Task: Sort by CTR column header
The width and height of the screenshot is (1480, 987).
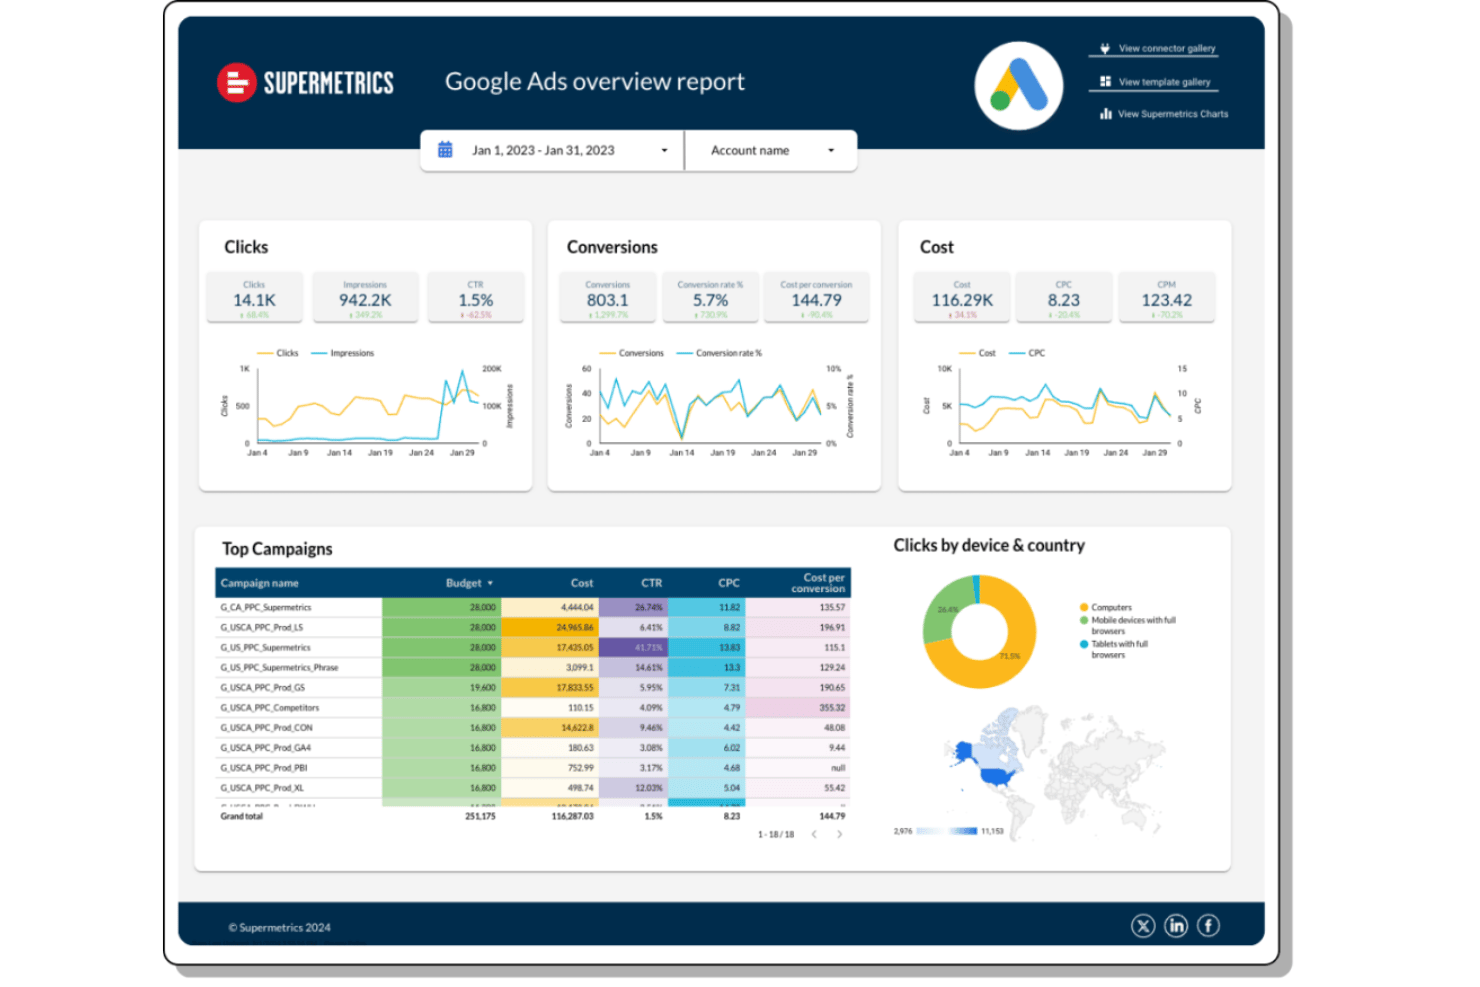Action: [x=651, y=583]
